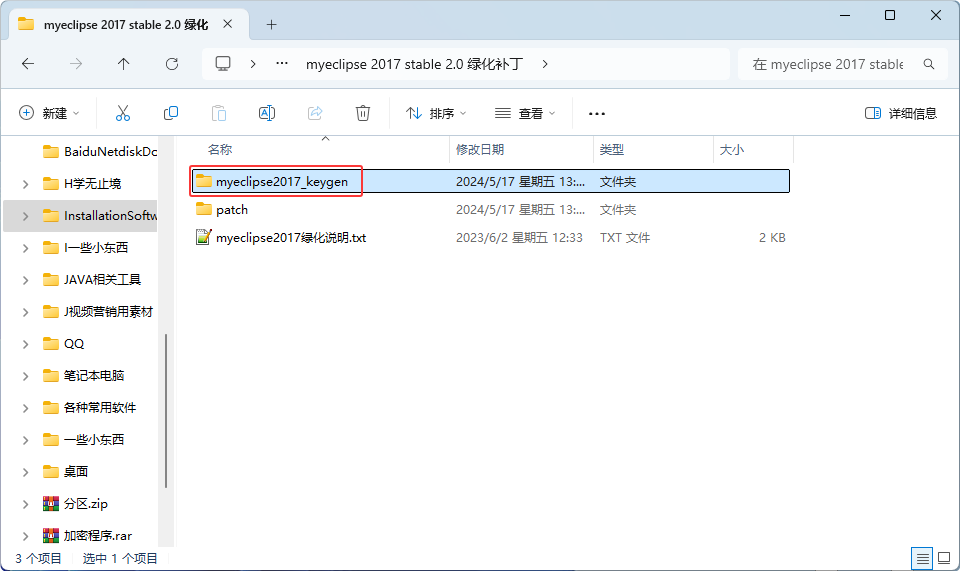Screen dimensions: 960x571
Task: Click the 加密程序.rar archive icon
Action: 51,536
